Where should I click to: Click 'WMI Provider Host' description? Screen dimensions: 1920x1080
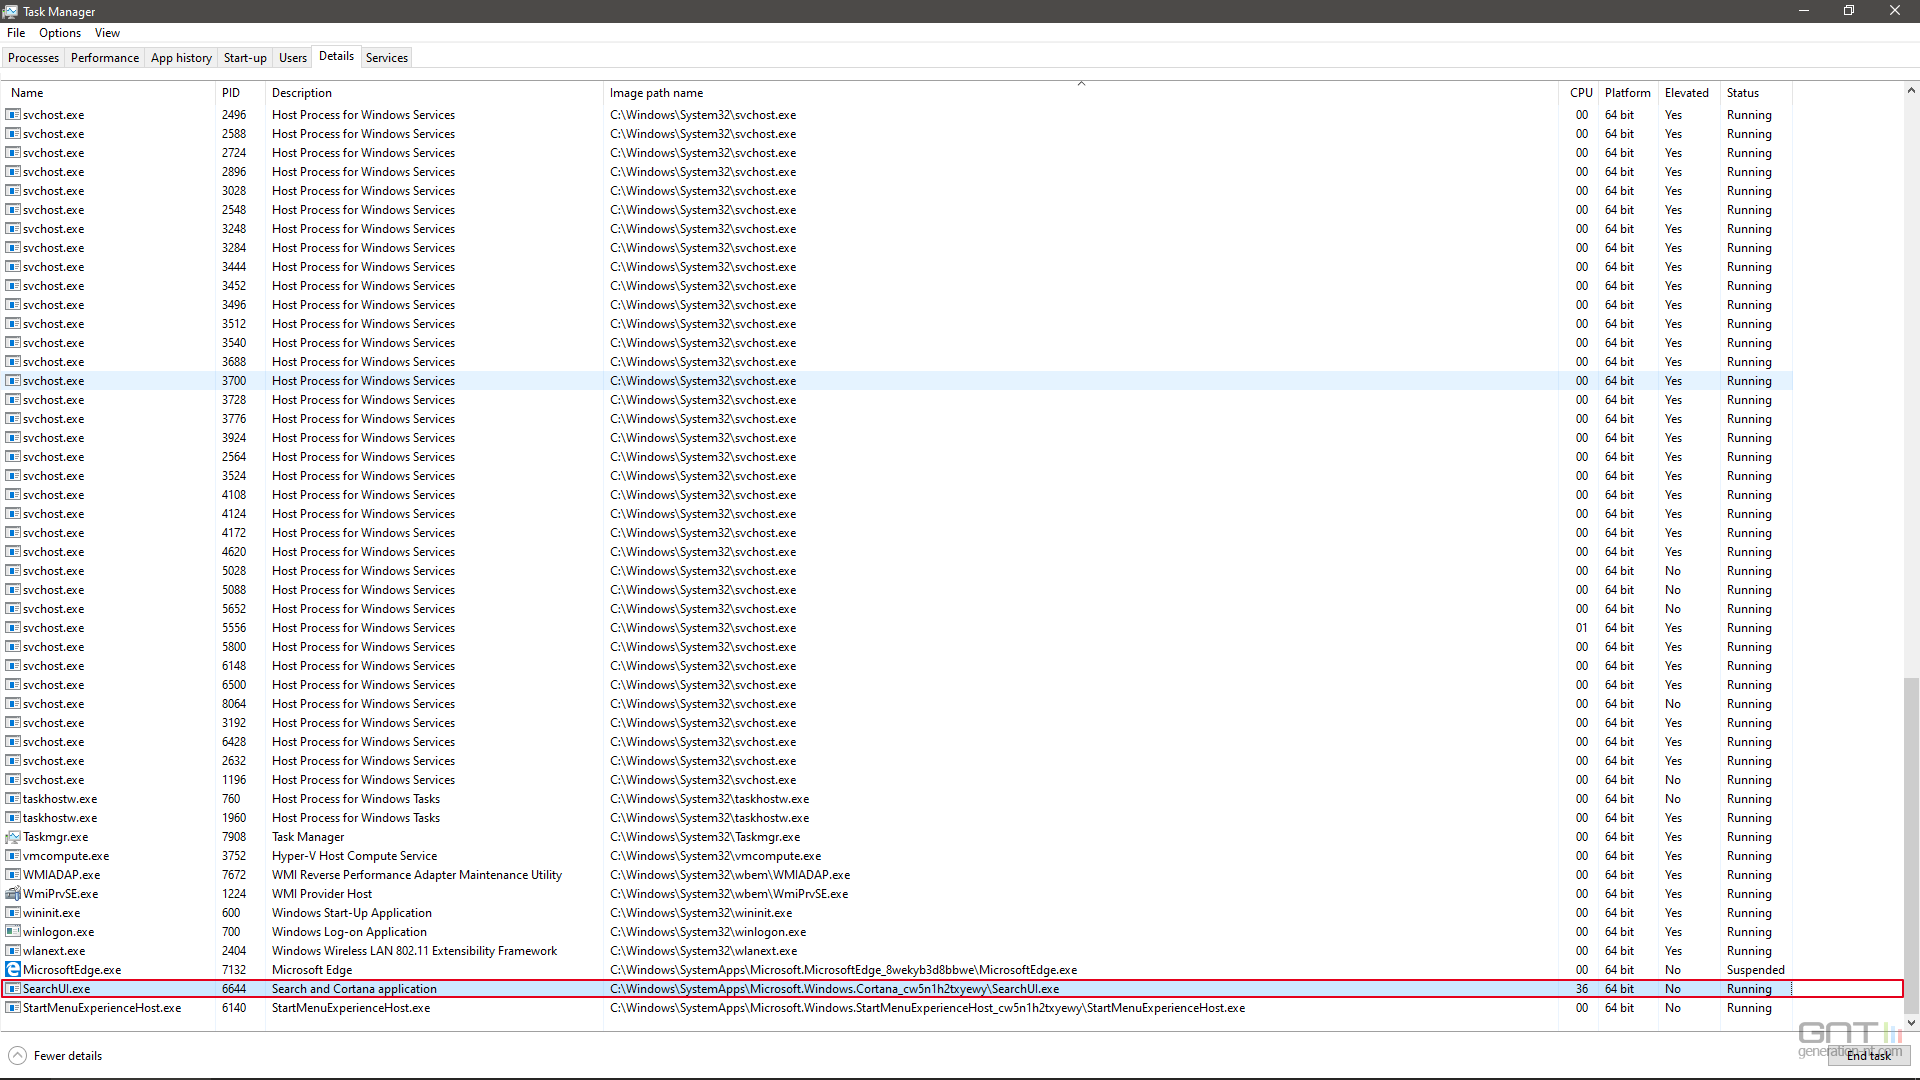point(322,894)
